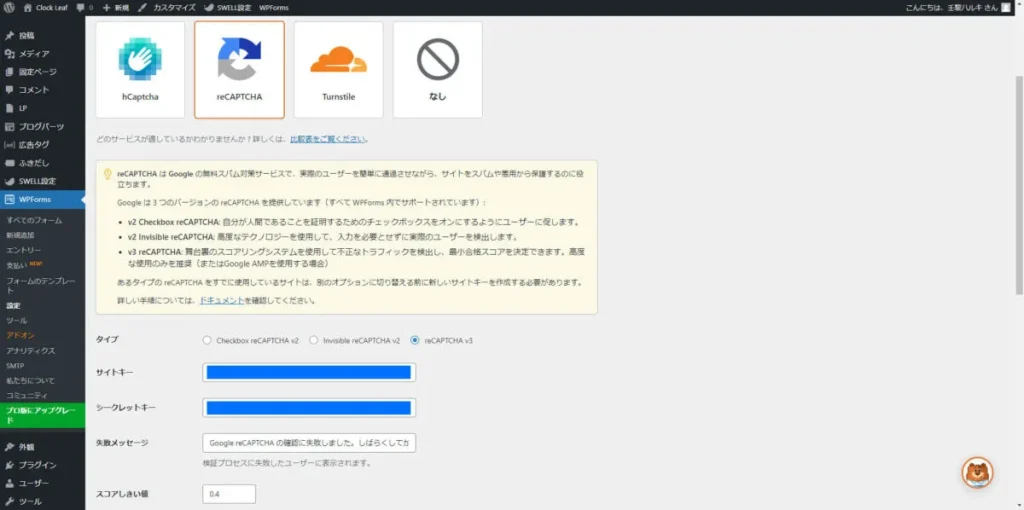The image size is (1024, 510).
Task: Open 外観 in the sidebar
Action: 42,447
